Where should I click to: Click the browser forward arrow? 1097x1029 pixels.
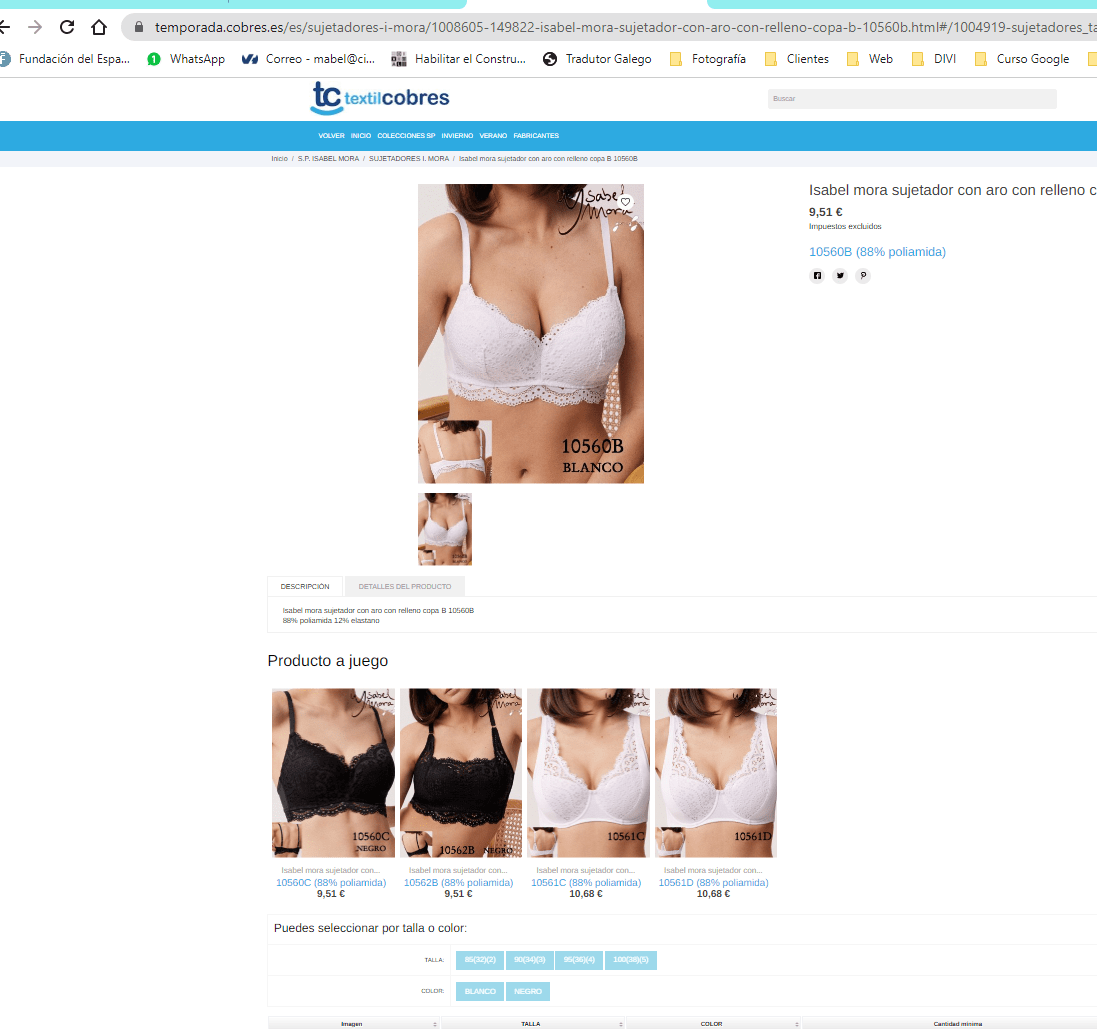pyautogui.click(x=35, y=27)
